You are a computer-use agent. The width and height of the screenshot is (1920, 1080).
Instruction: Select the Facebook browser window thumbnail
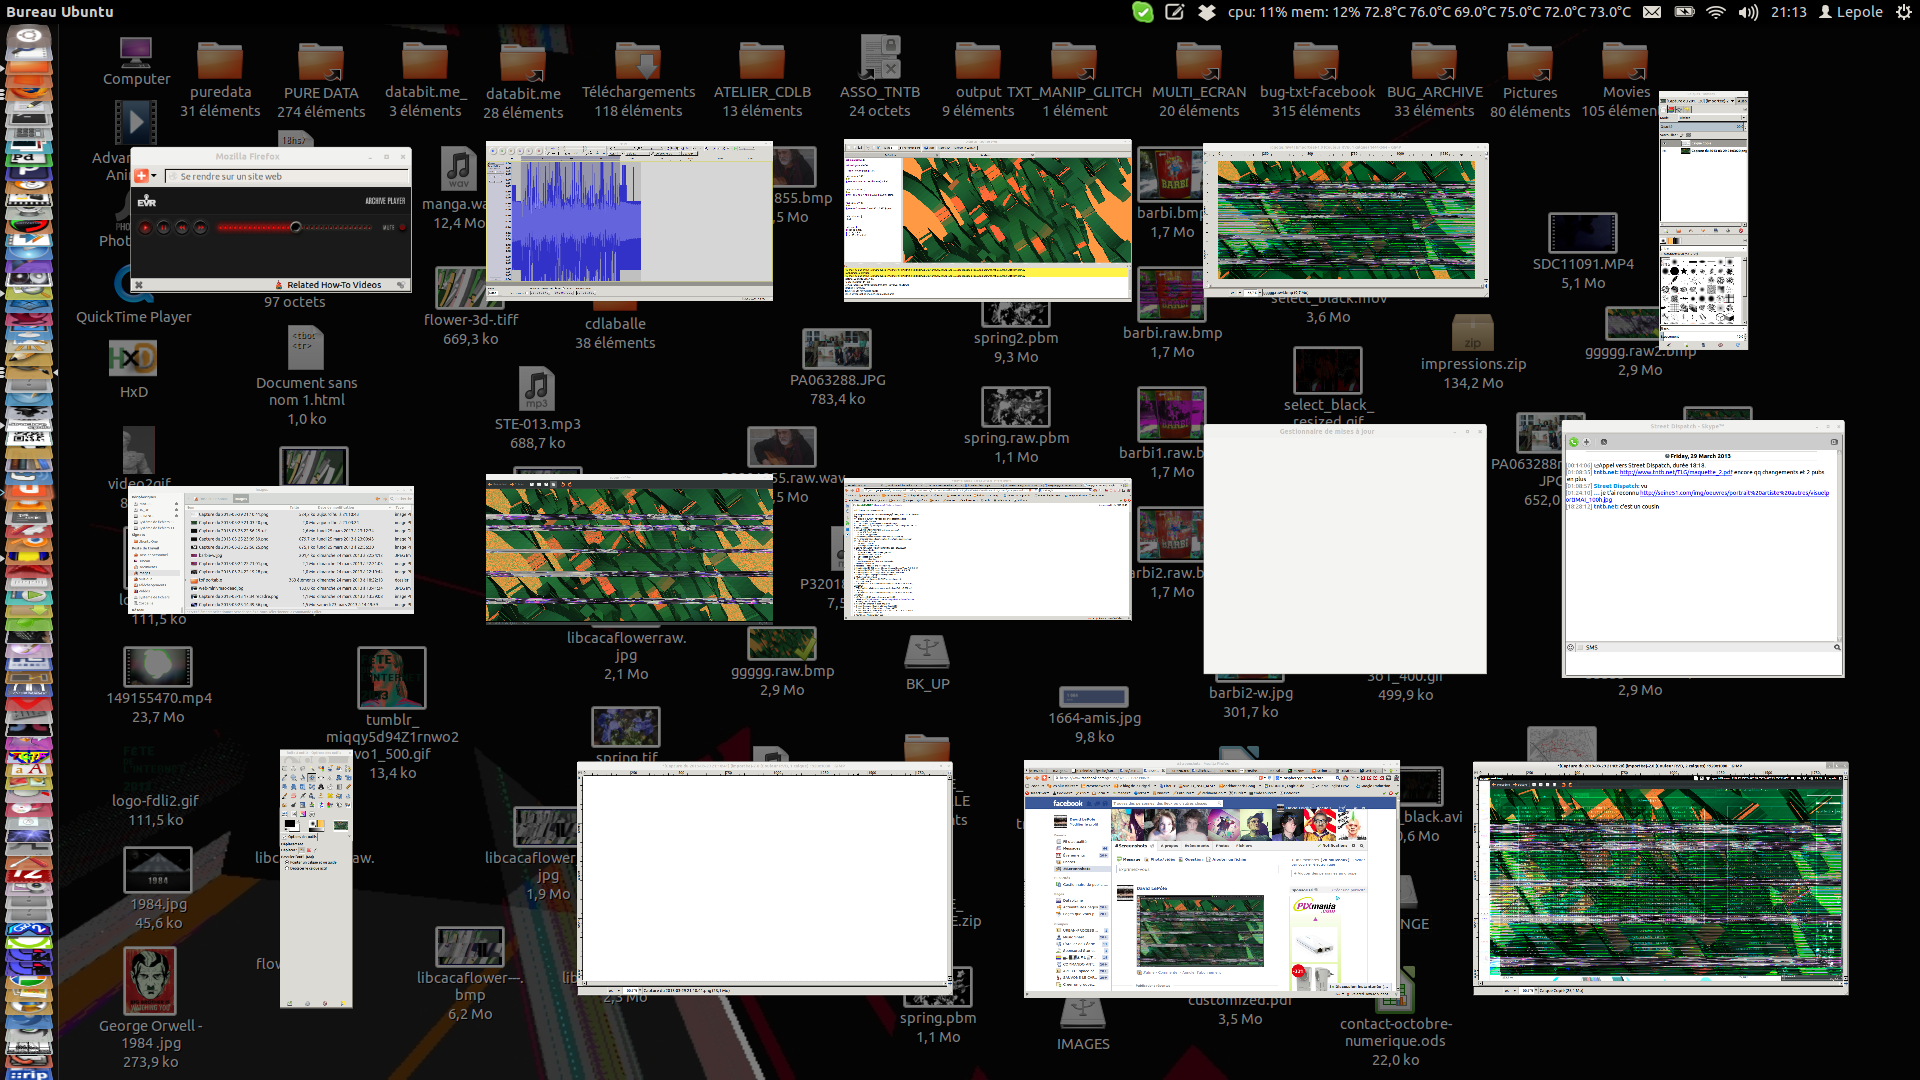coord(1211,880)
